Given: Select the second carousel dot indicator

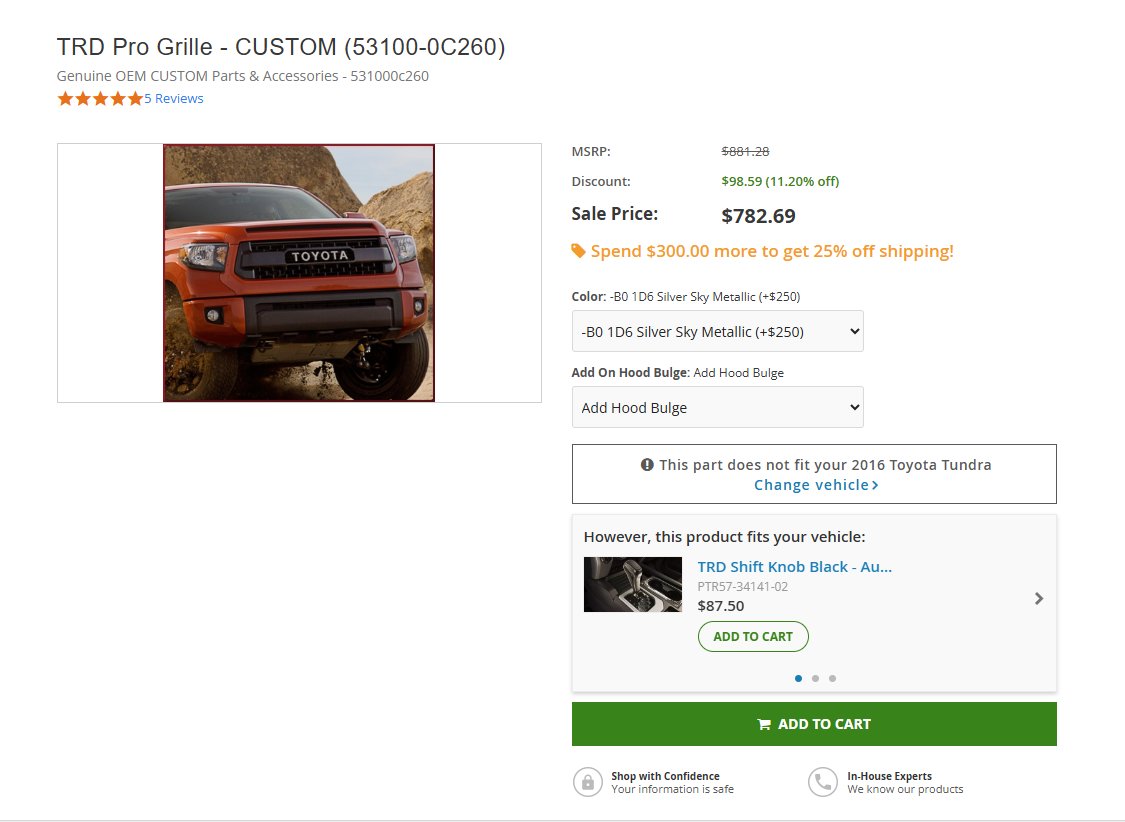Looking at the screenshot, I should point(816,679).
